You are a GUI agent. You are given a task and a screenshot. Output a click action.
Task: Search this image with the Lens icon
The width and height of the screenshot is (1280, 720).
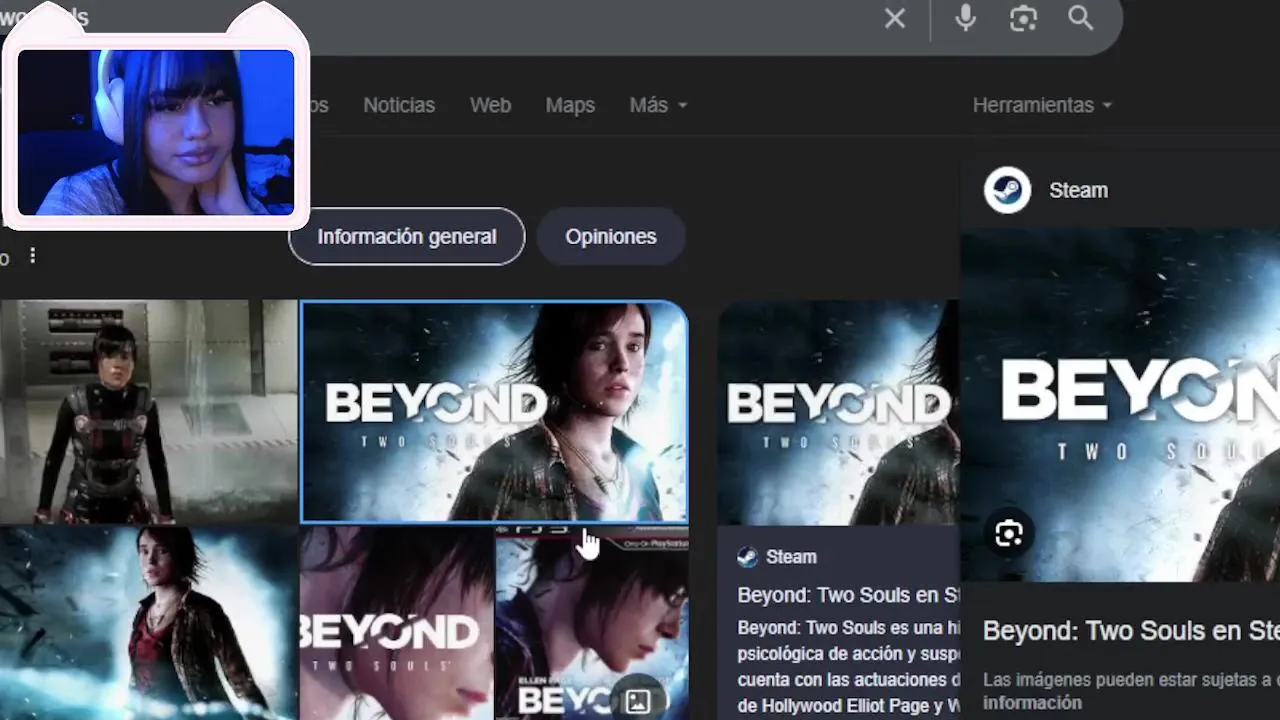[x=1008, y=534]
